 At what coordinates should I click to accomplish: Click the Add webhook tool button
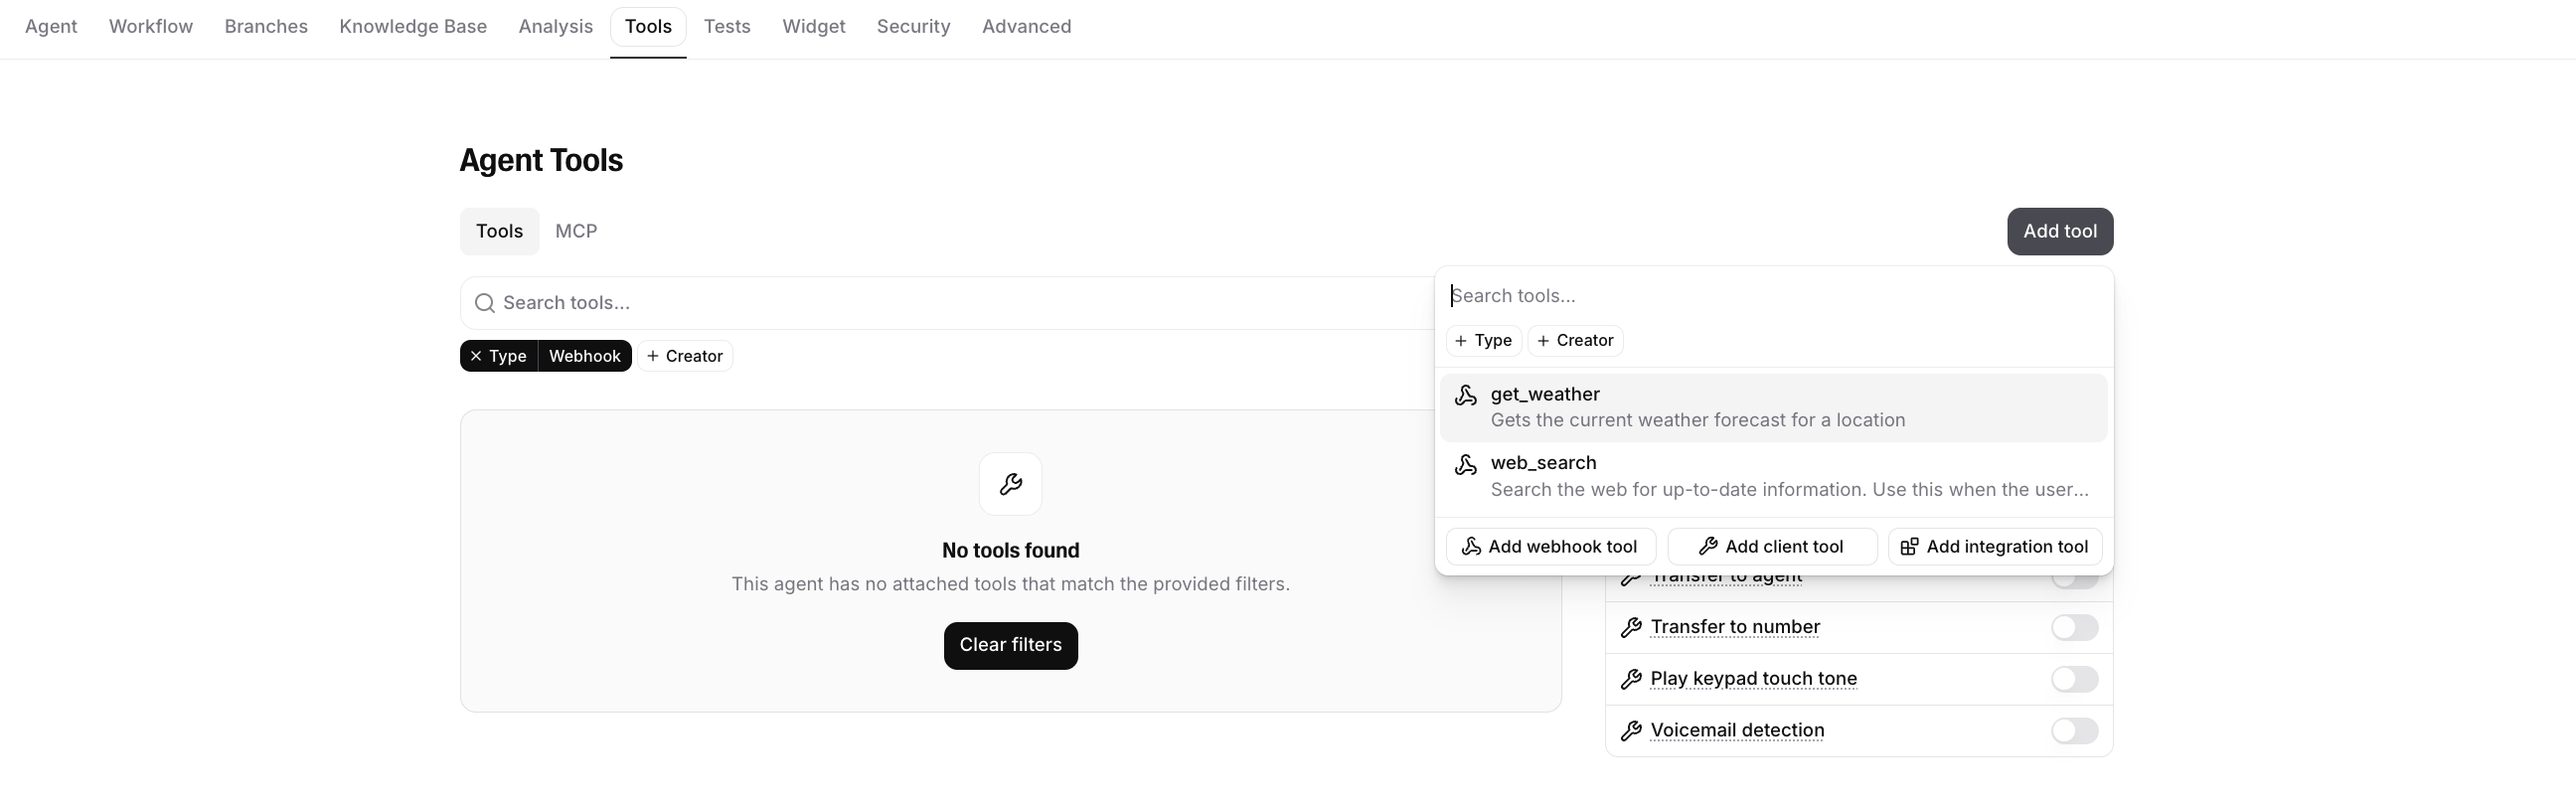(x=1550, y=547)
